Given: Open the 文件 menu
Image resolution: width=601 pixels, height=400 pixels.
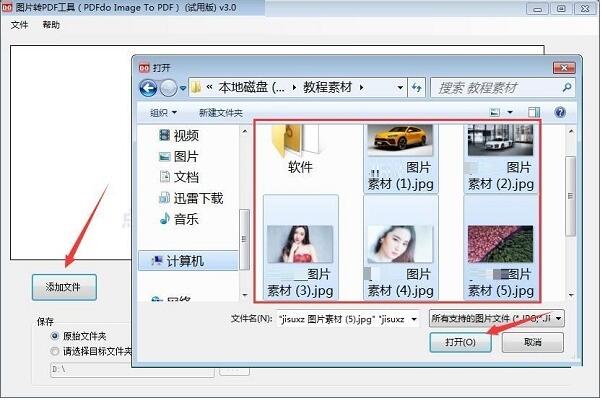Looking at the screenshot, I should point(19,25).
